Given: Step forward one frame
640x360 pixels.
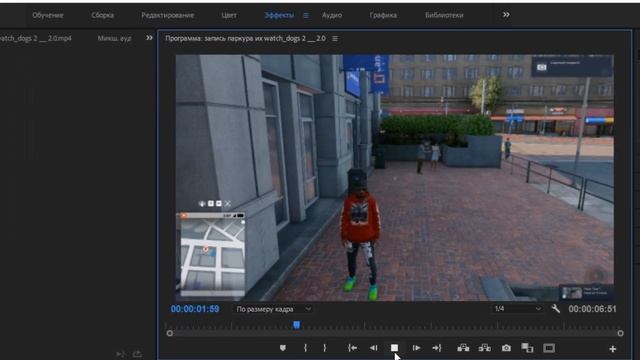Looking at the screenshot, I should pos(416,348).
